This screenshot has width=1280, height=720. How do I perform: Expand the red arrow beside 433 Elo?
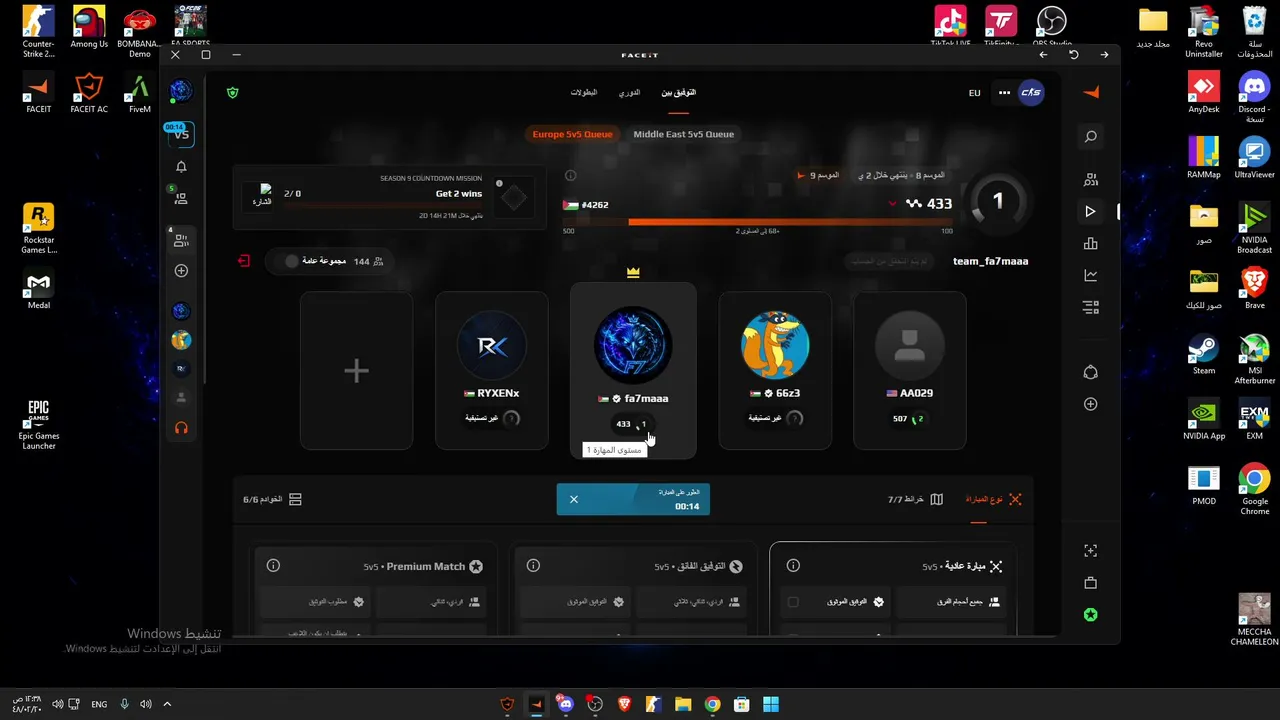(893, 204)
